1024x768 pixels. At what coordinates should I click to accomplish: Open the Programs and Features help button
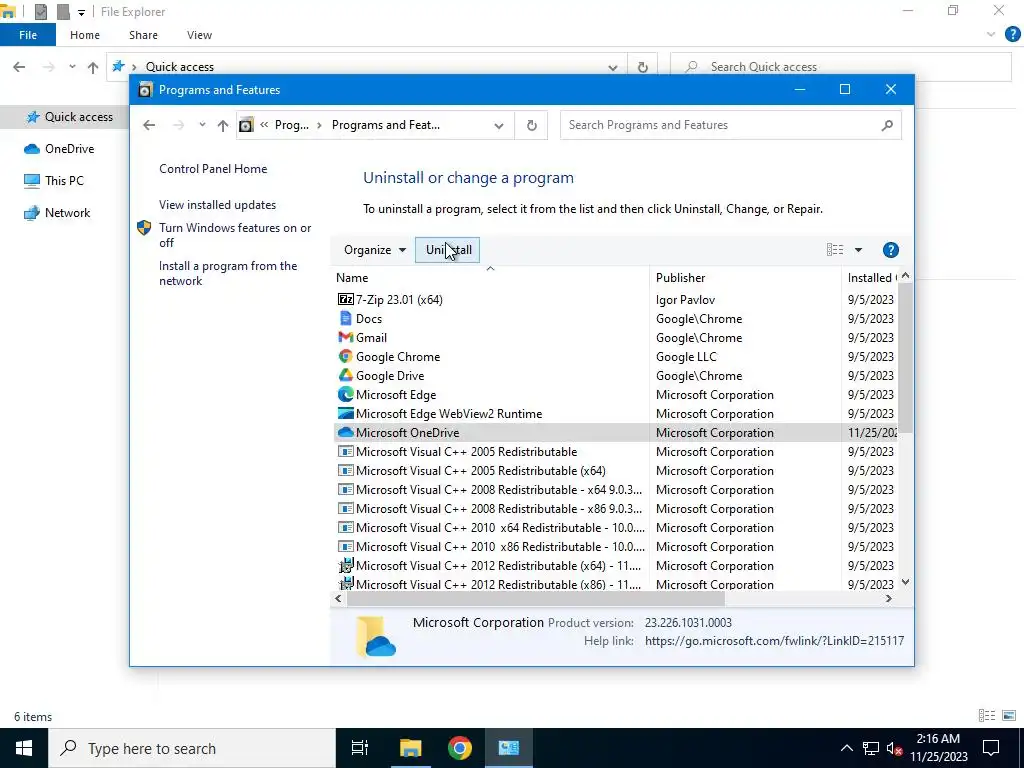coord(890,249)
